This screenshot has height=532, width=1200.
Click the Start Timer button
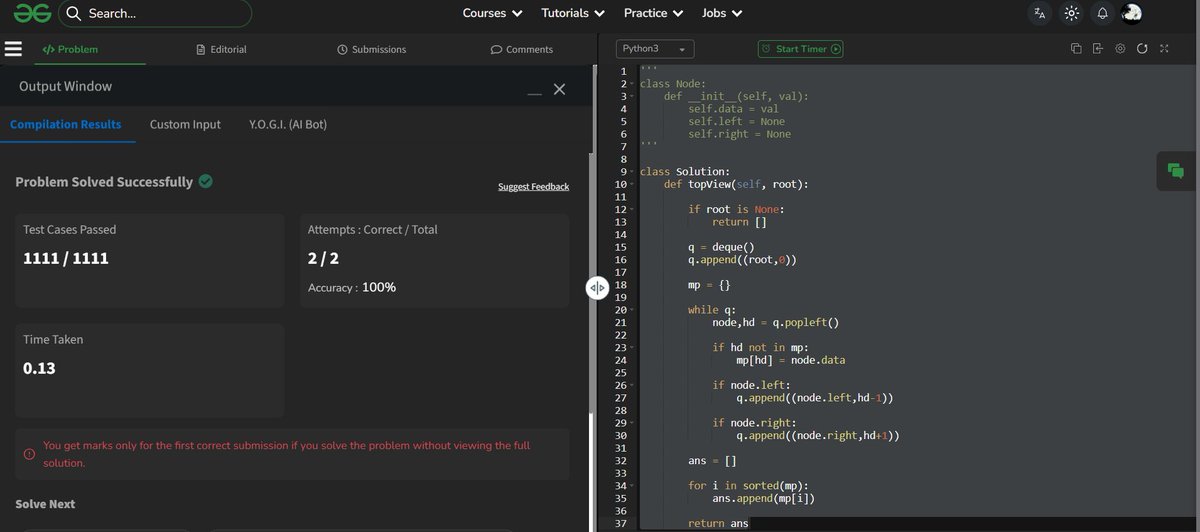(x=802, y=49)
